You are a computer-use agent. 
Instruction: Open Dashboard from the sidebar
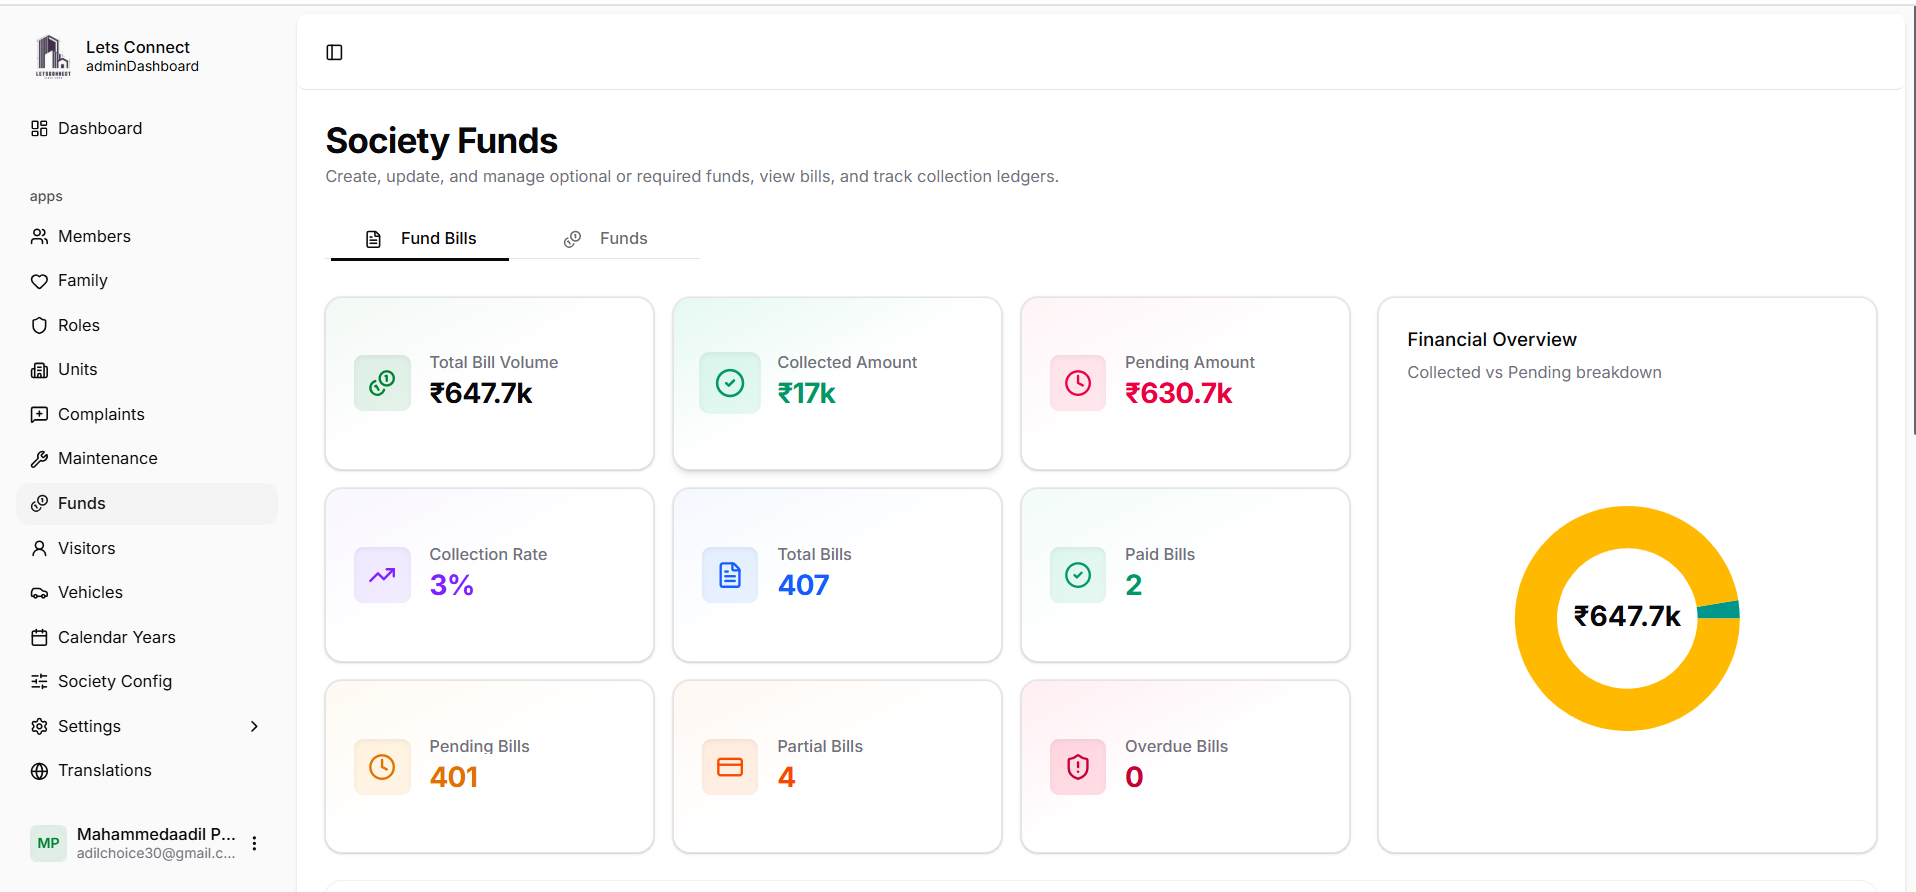click(147, 128)
